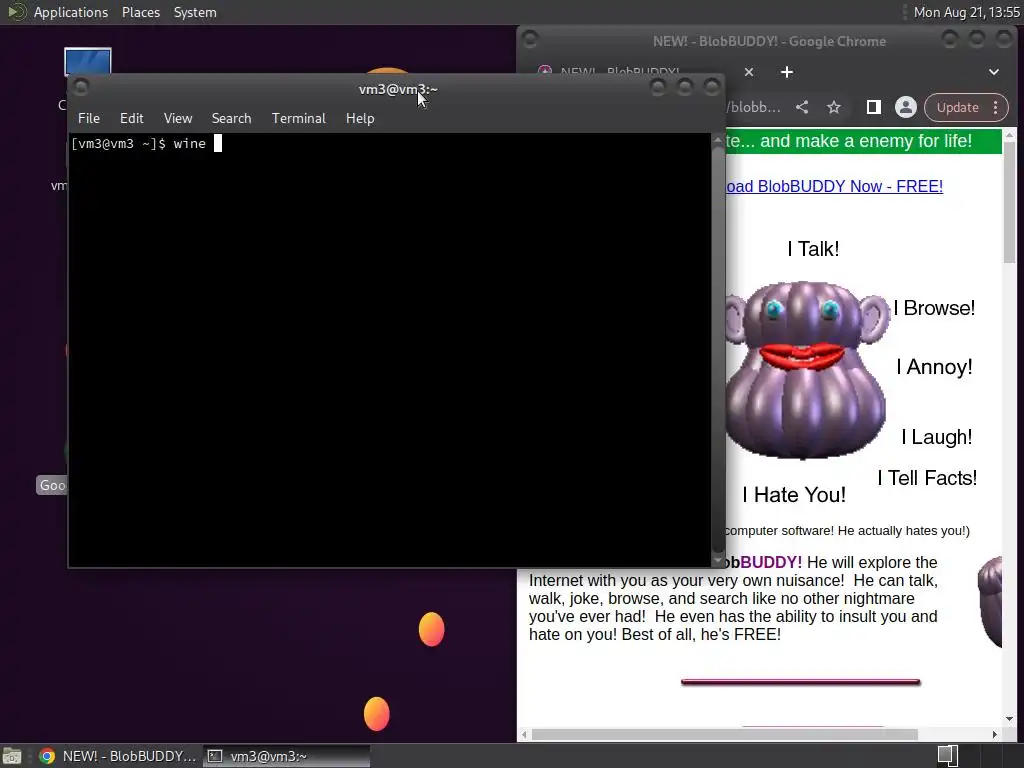Screen dimensions: 1024x768
Task: Click the terminal command prompt line
Action: tap(147, 144)
